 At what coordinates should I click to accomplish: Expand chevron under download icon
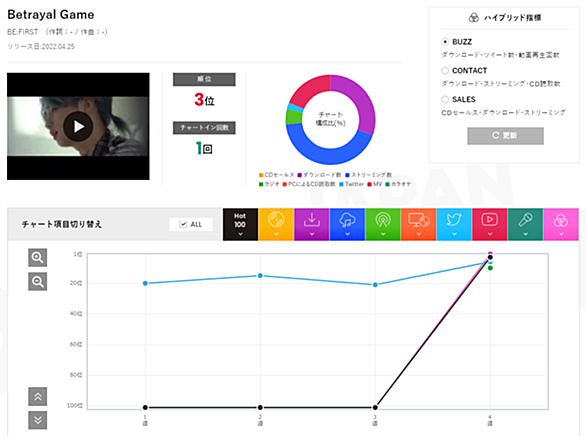coord(312,234)
